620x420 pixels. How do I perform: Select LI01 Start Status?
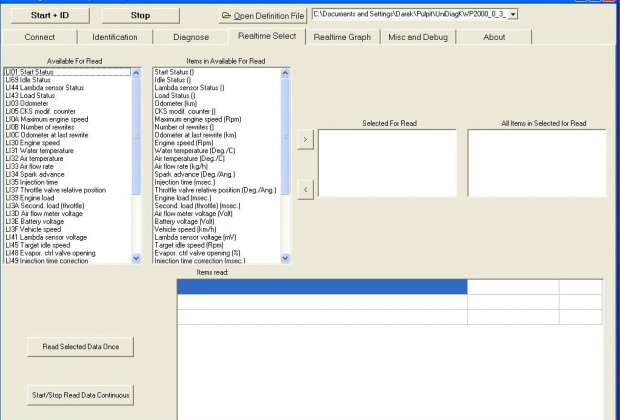coord(67,72)
